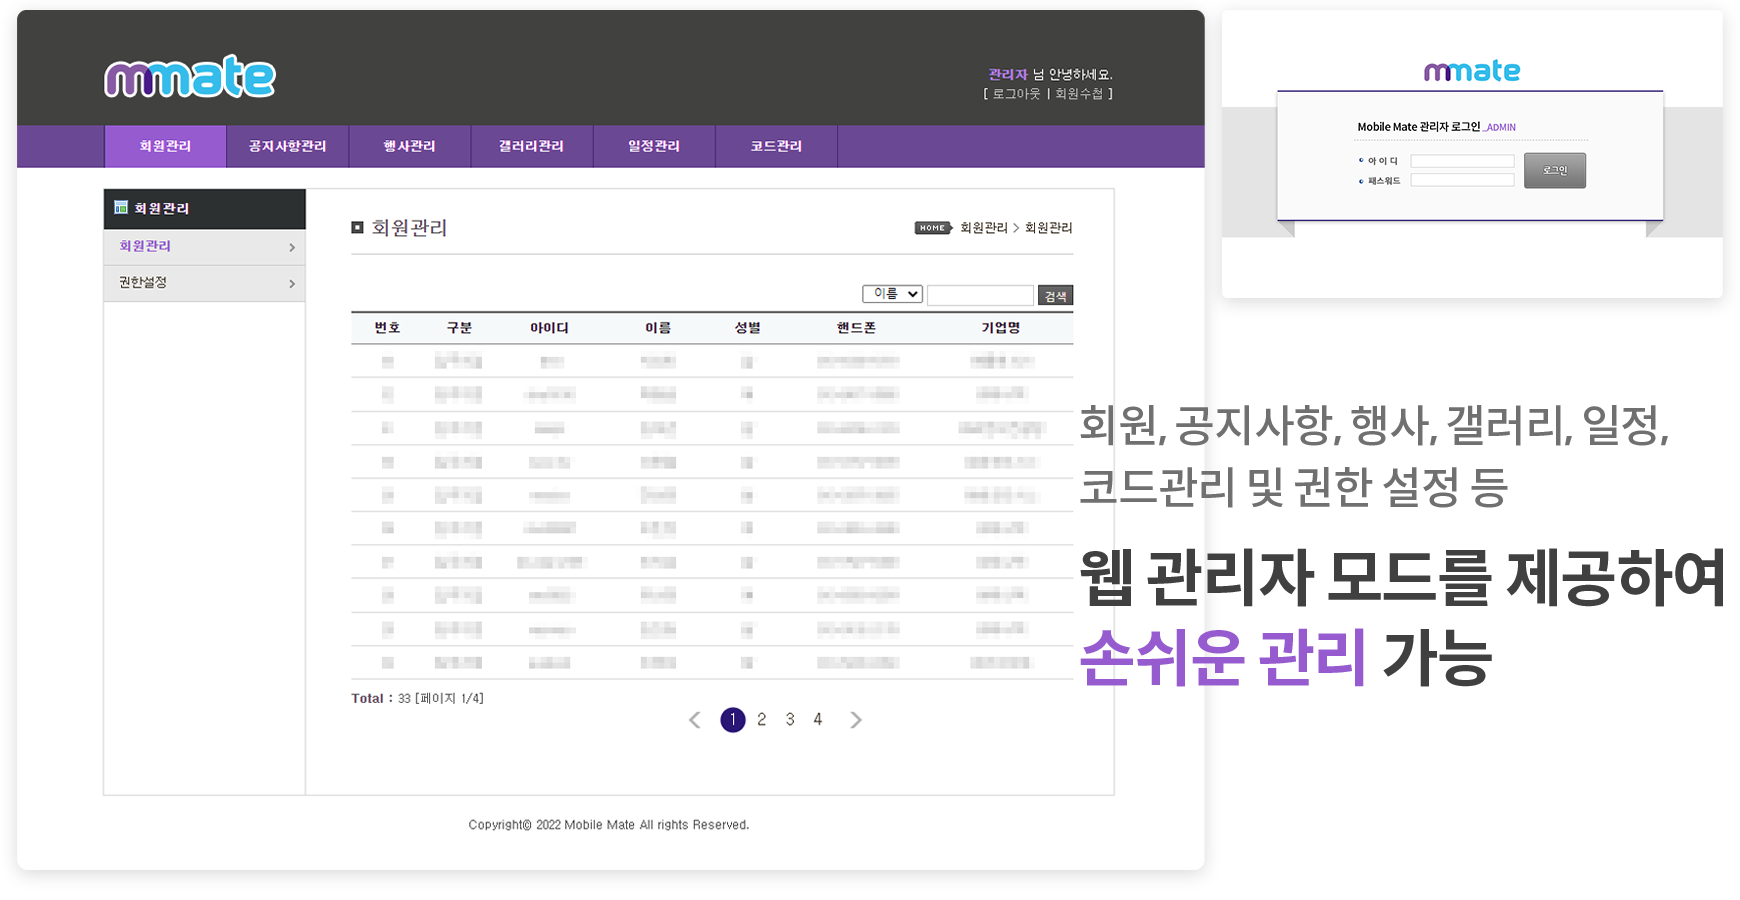
Task: Click the 성별 column header
Action: tap(747, 328)
